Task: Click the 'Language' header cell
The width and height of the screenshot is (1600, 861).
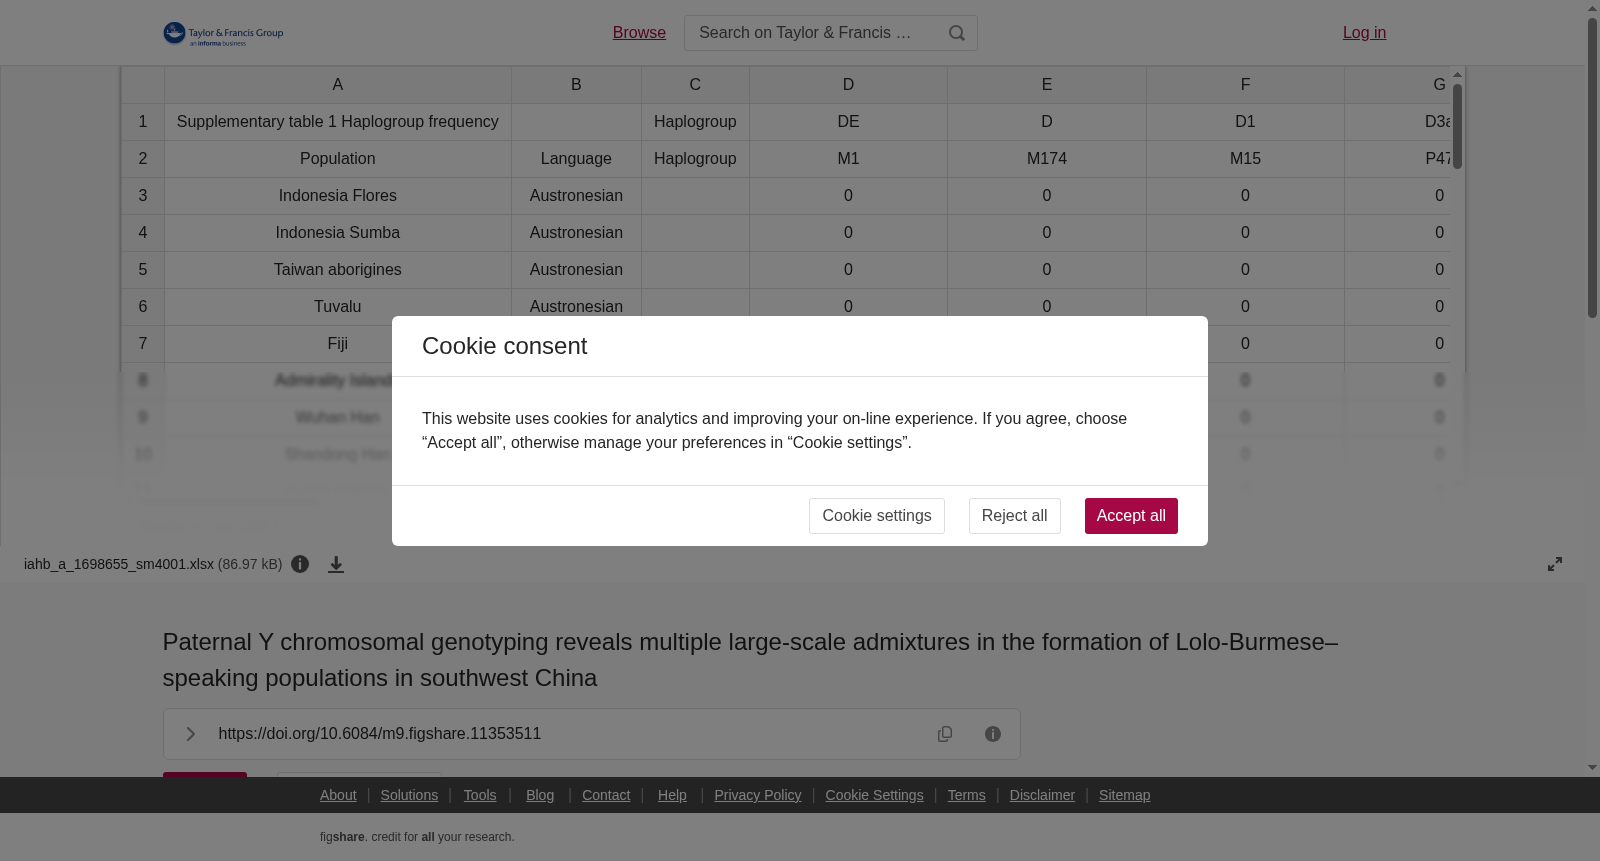Action: point(576,159)
